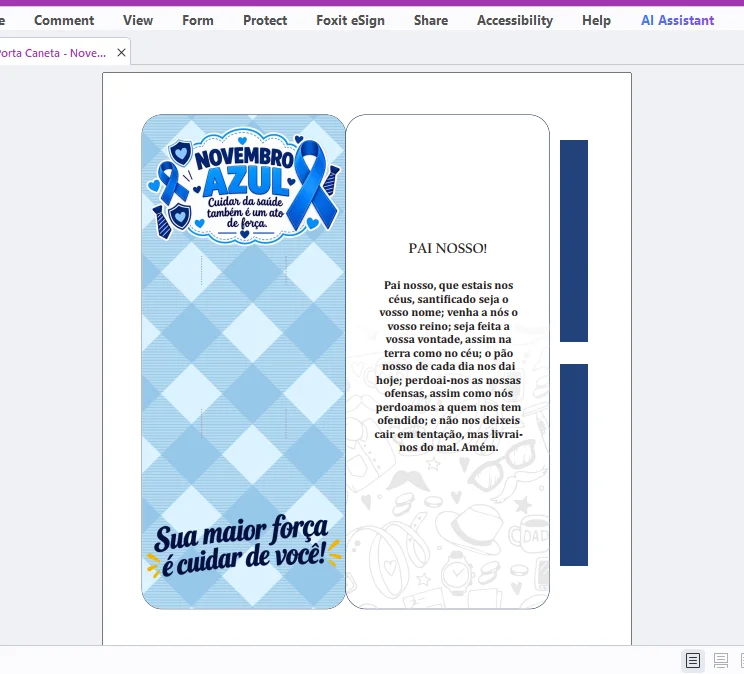The image size is (744, 674).
Task: Click the upper dark blue strip on page
Action: (574, 241)
